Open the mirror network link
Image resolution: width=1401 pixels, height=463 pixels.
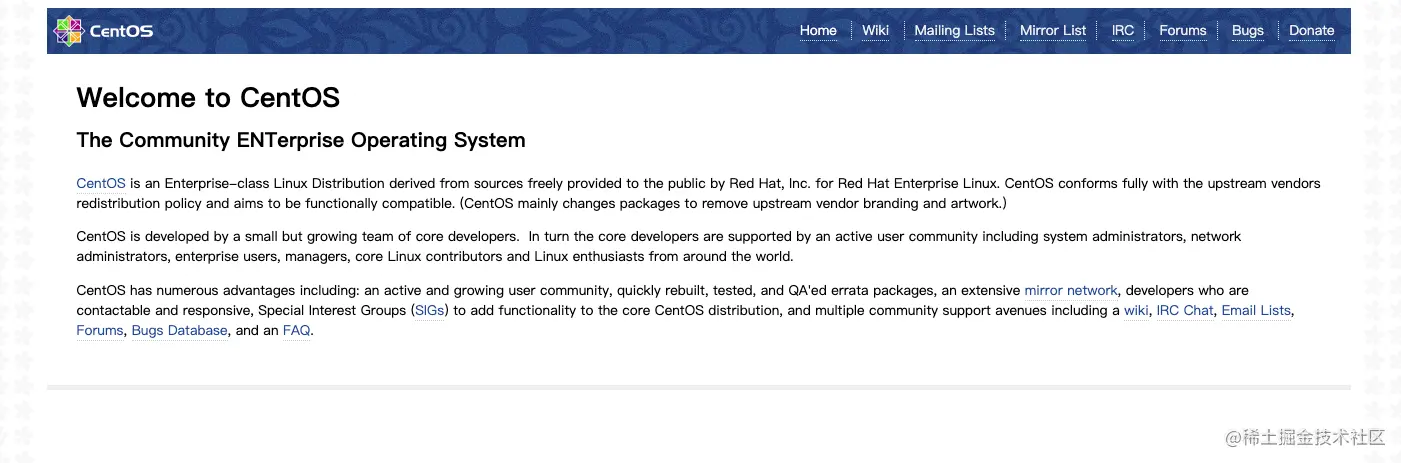pos(1071,290)
